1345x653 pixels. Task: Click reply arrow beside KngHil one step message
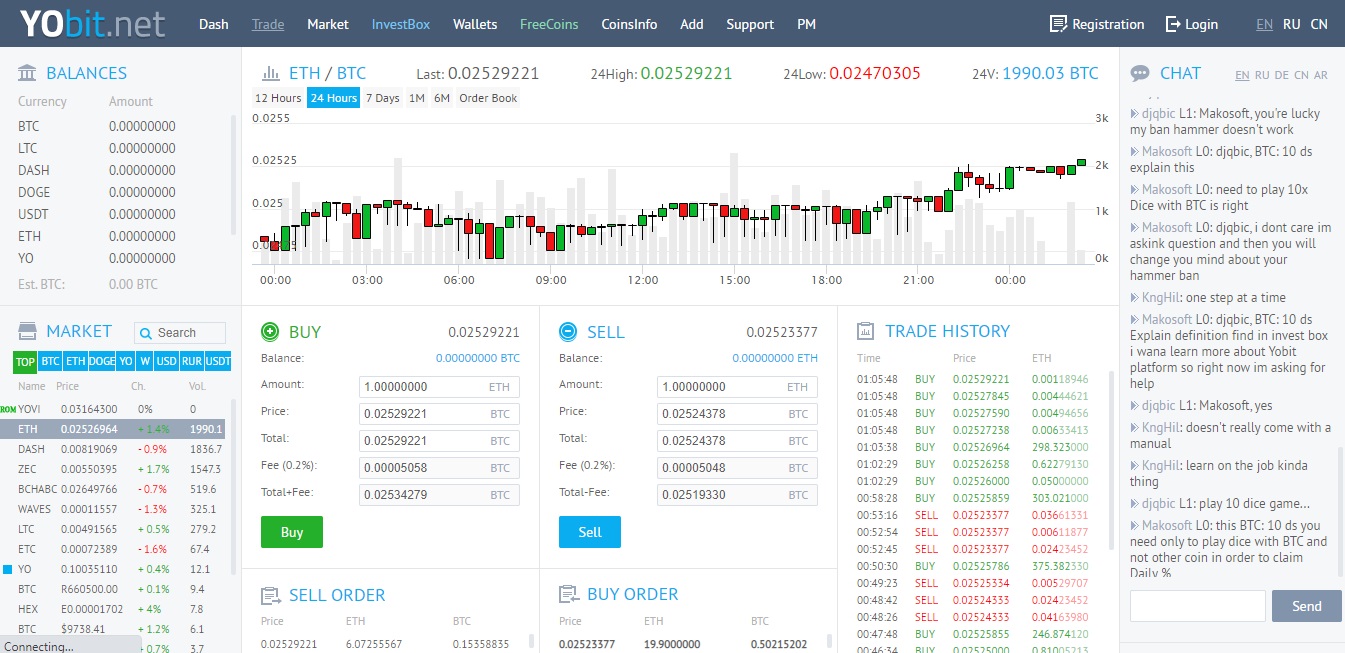[x=1134, y=298]
